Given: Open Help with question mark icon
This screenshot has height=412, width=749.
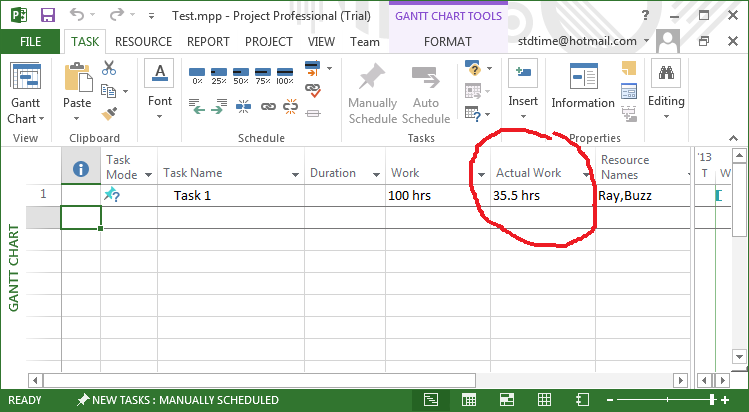Looking at the screenshot, I should pyautogui.click(x=645, y=15).
